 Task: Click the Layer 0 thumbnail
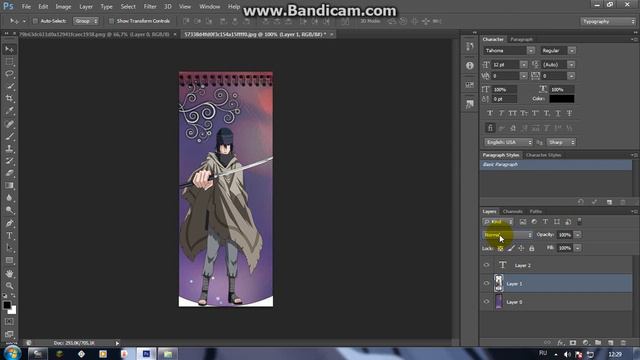click(x=499, y=302)
